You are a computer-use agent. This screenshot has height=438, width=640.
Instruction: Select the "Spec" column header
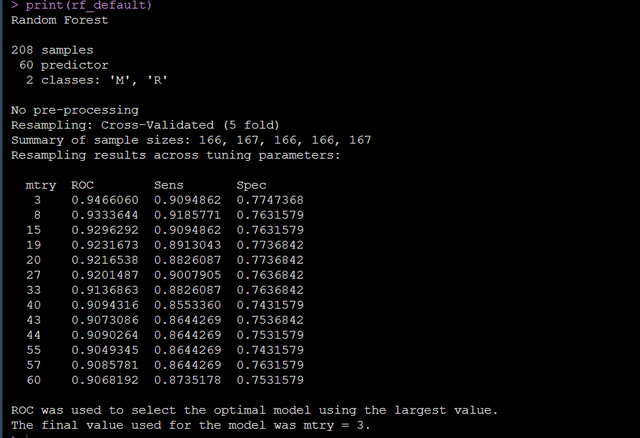pos(252,185)
